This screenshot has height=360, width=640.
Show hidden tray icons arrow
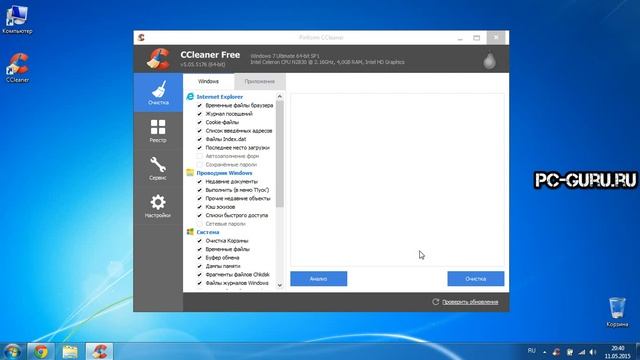(x=544, y=351)
